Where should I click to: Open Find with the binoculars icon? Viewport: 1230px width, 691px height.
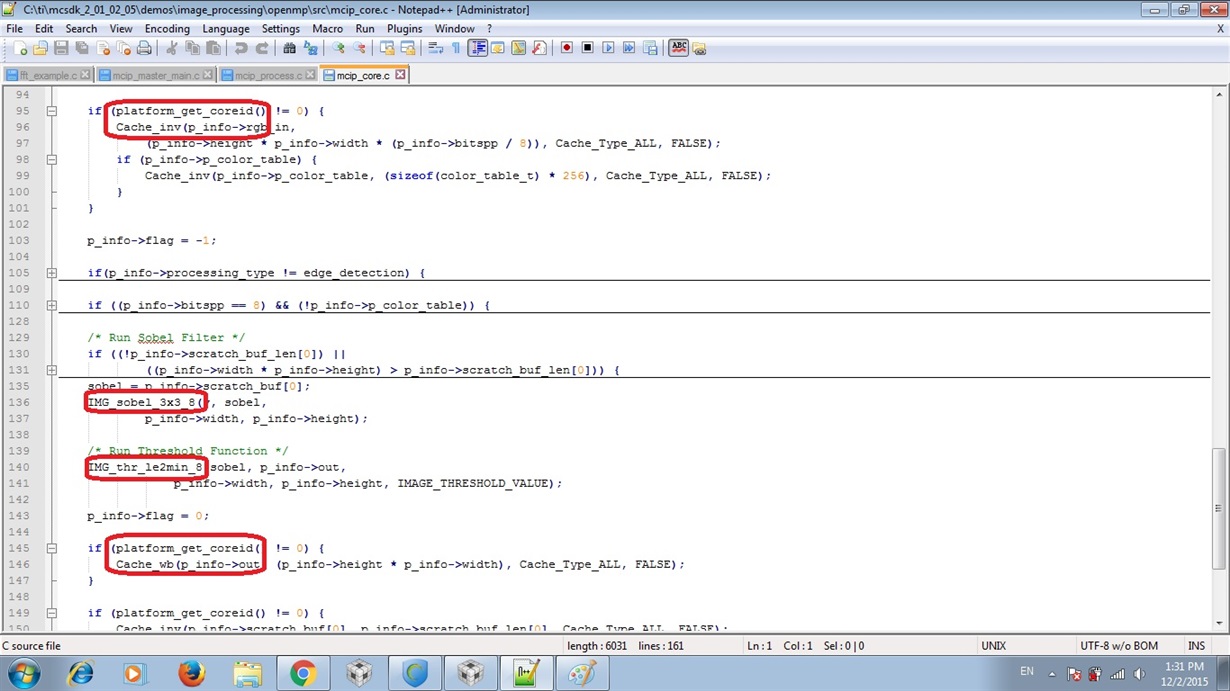click(289, 48)
